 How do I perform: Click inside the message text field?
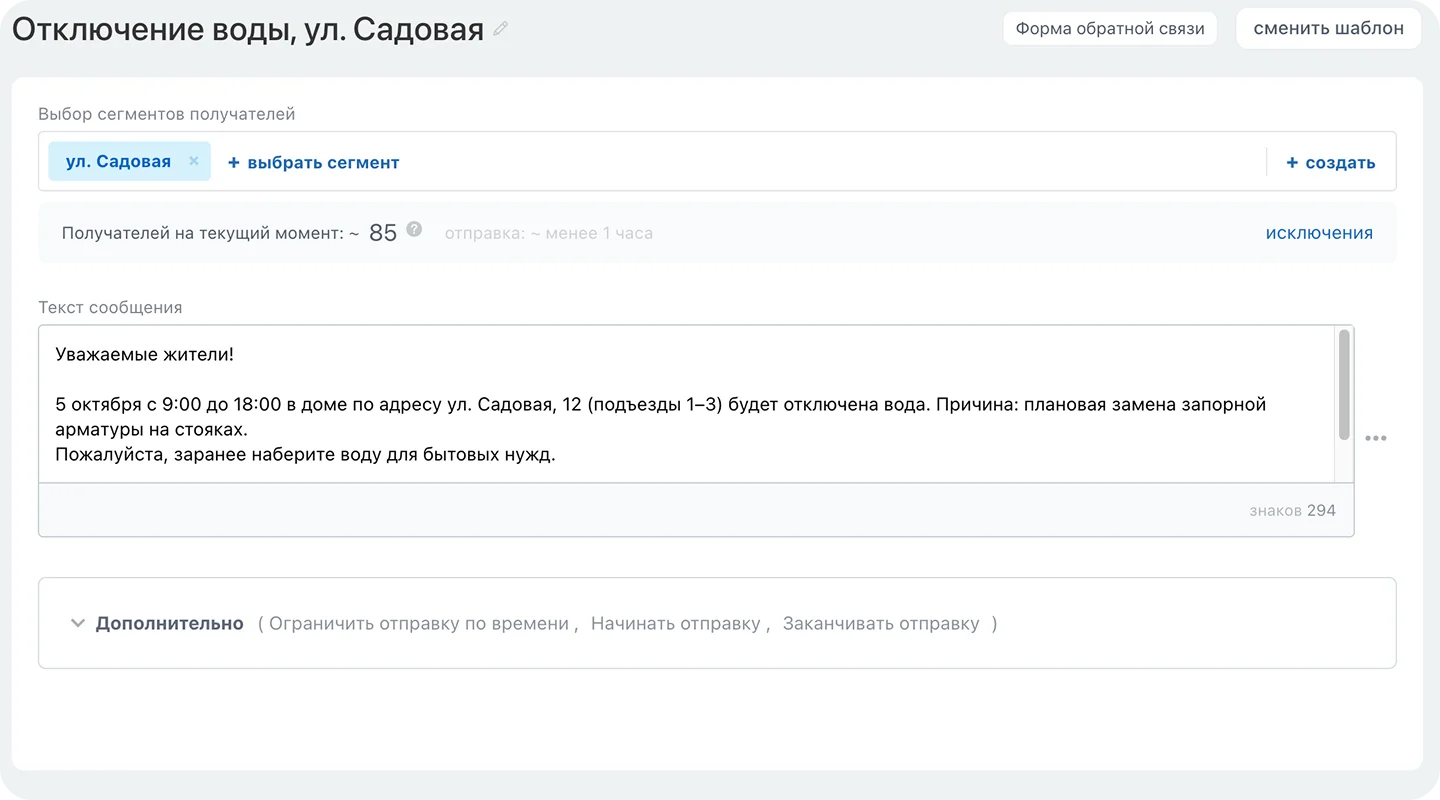[687, 404]
